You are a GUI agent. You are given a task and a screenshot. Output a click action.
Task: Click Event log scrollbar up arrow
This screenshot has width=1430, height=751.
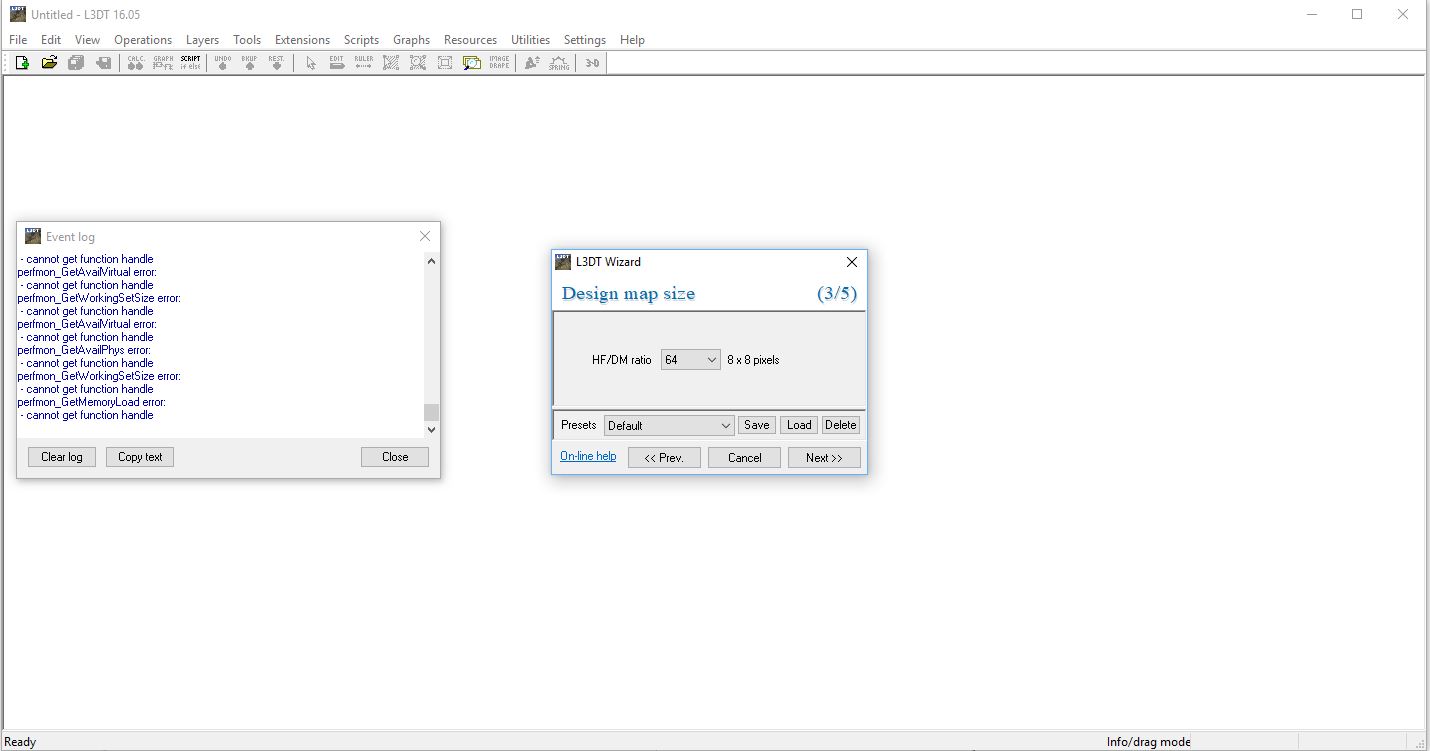click(431, 261)
